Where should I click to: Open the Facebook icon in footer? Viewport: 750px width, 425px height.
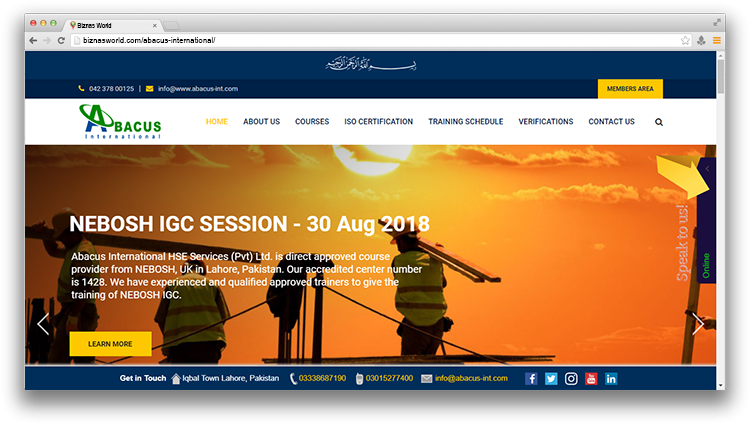pyautogui.click(x=531, y=379)
